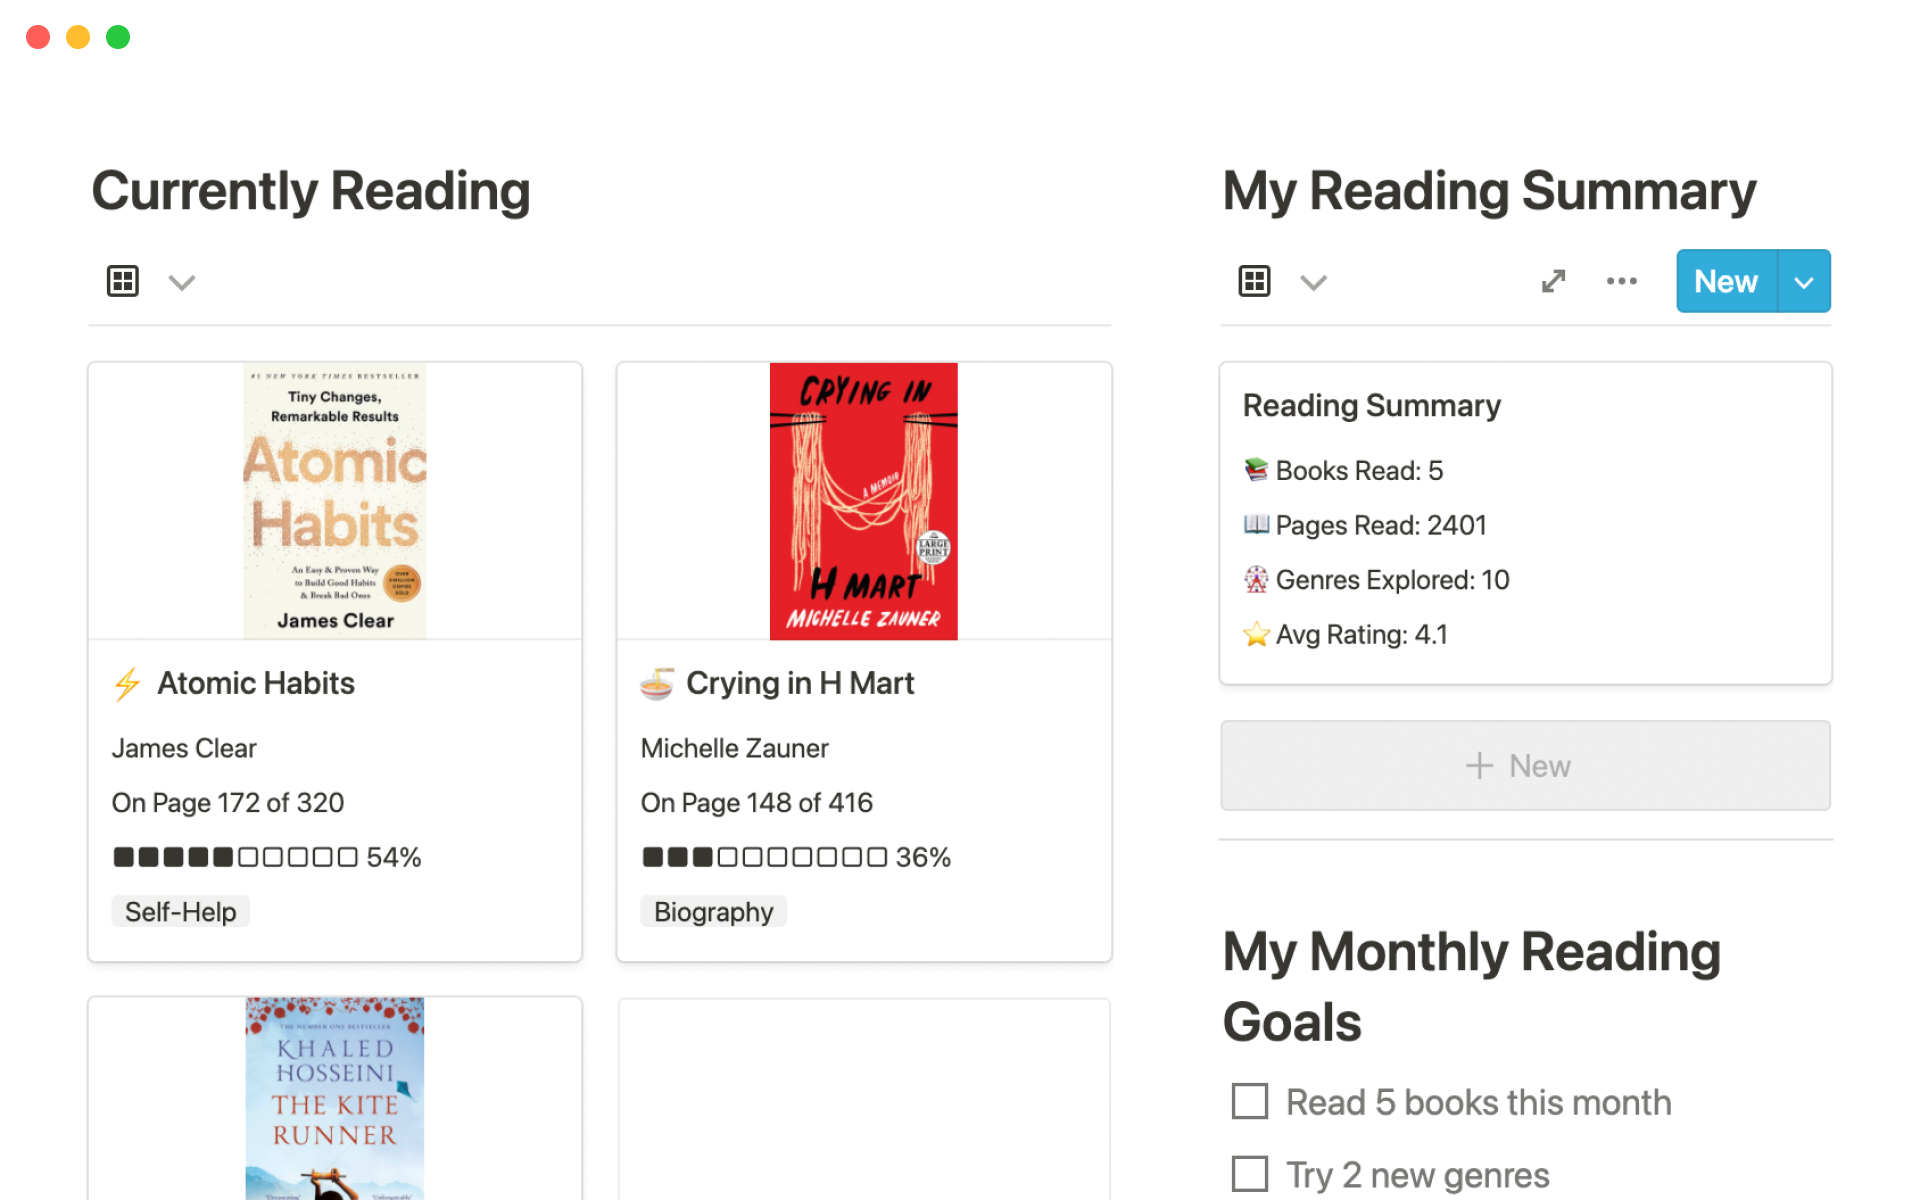Open The Kite Runner book cover thumbnail

(x=335, y=1098)
